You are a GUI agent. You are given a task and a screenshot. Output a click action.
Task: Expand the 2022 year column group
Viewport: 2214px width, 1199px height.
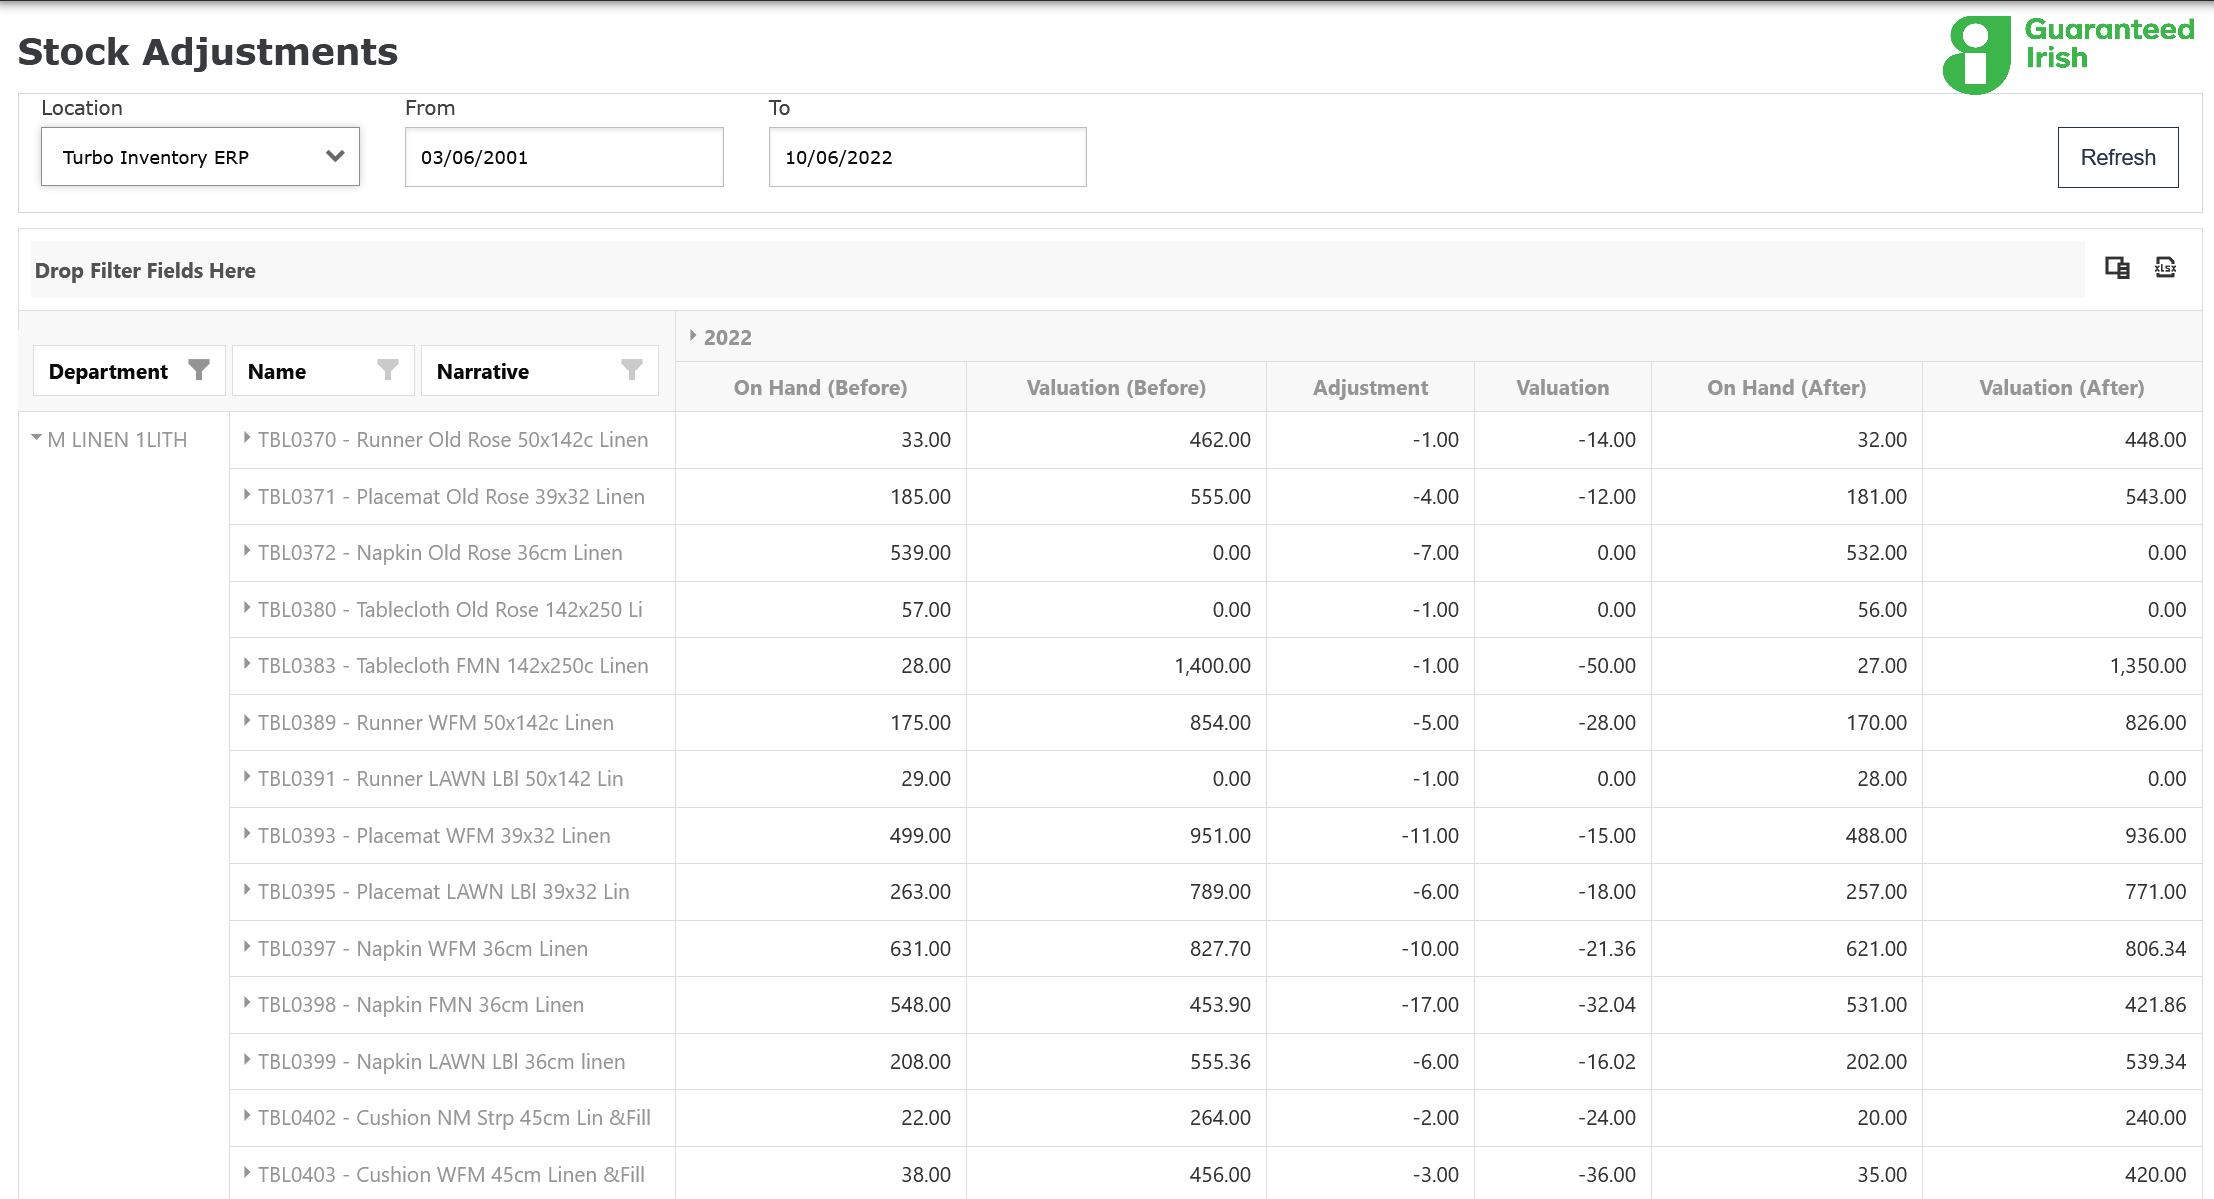[x=692, y=336]
